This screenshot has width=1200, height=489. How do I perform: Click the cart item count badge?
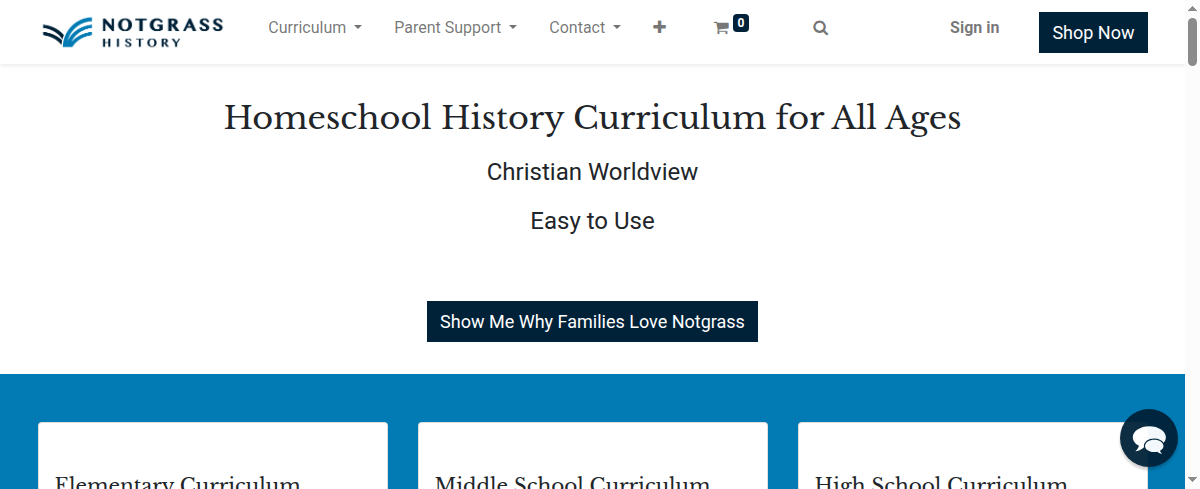coord(741,23)
